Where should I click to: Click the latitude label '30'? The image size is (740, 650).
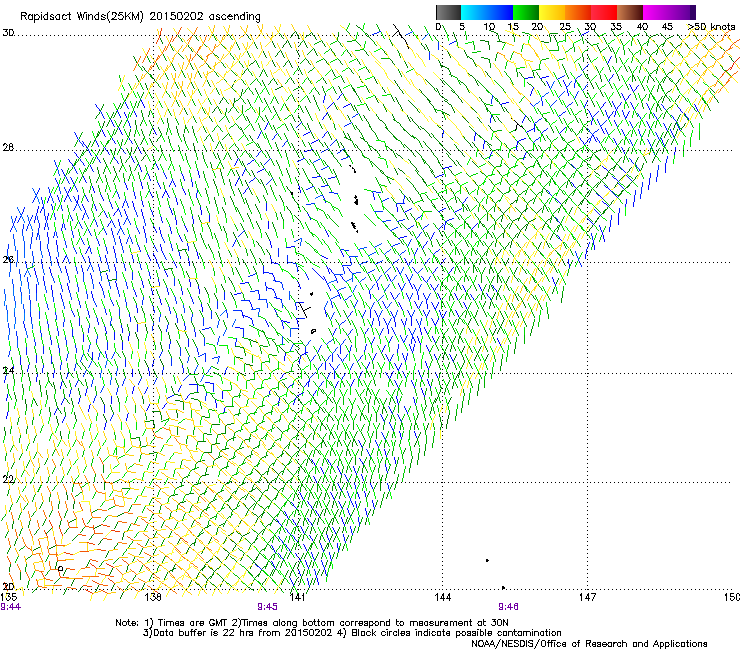[8, 33]
